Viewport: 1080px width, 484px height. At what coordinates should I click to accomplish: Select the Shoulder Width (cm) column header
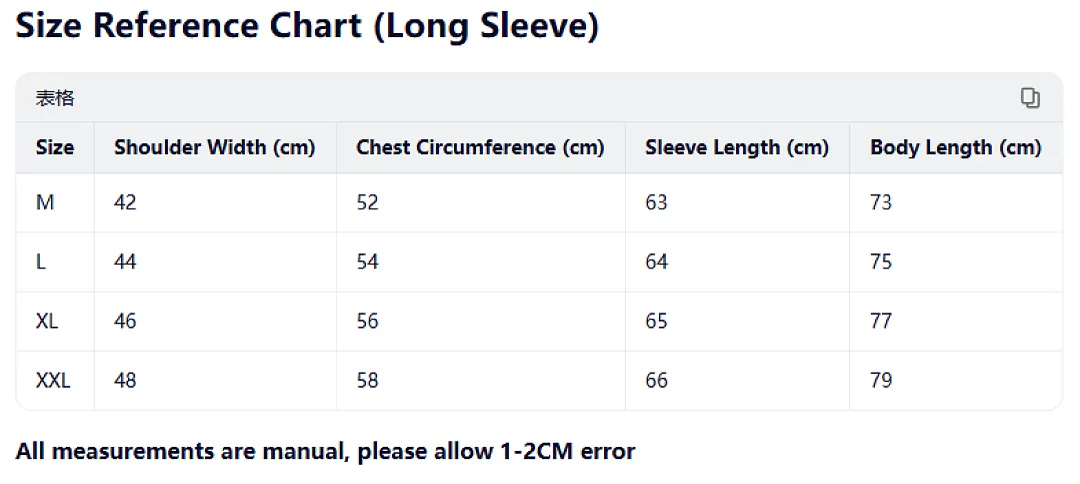pos(215,147)
